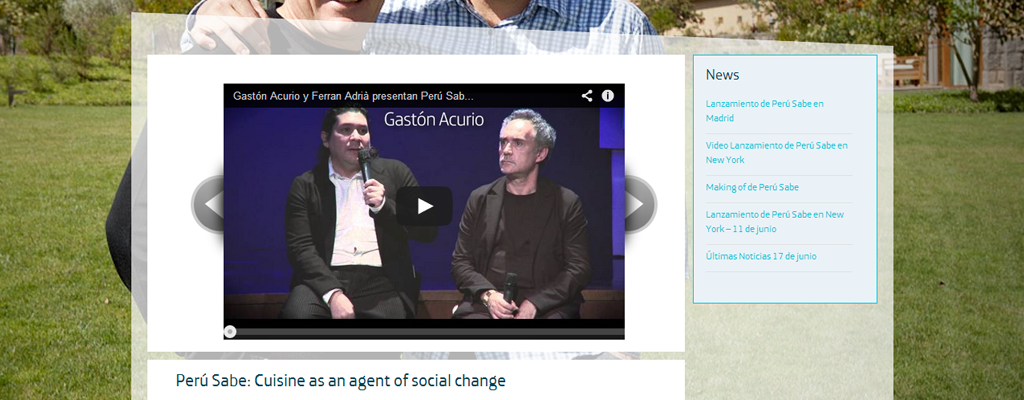Click the "News" sidebar heading
This screenshot has width=1024, height=400.
point(722,75)
